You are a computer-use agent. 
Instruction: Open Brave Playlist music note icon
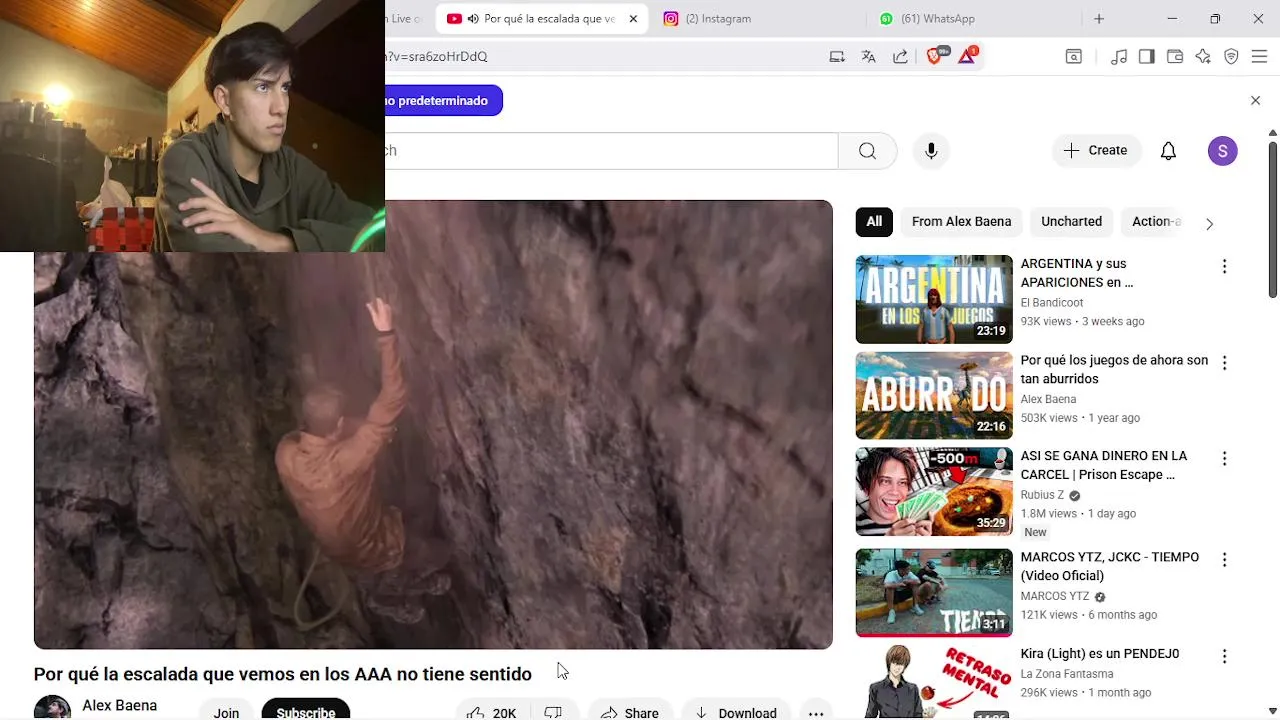coord(1119,57)
